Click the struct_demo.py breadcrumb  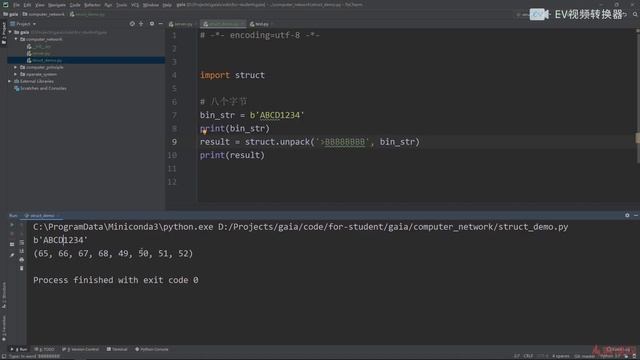pos(87,14)
